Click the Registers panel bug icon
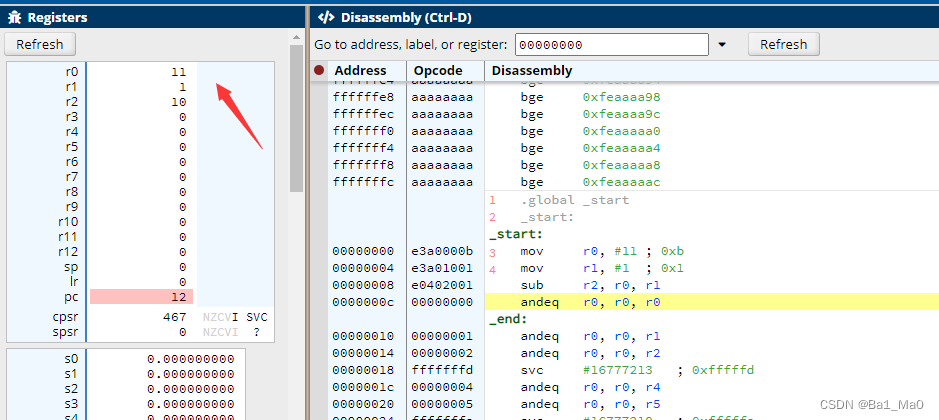The image size is (939, 420). pyautogui.click(x=14, y=17)
